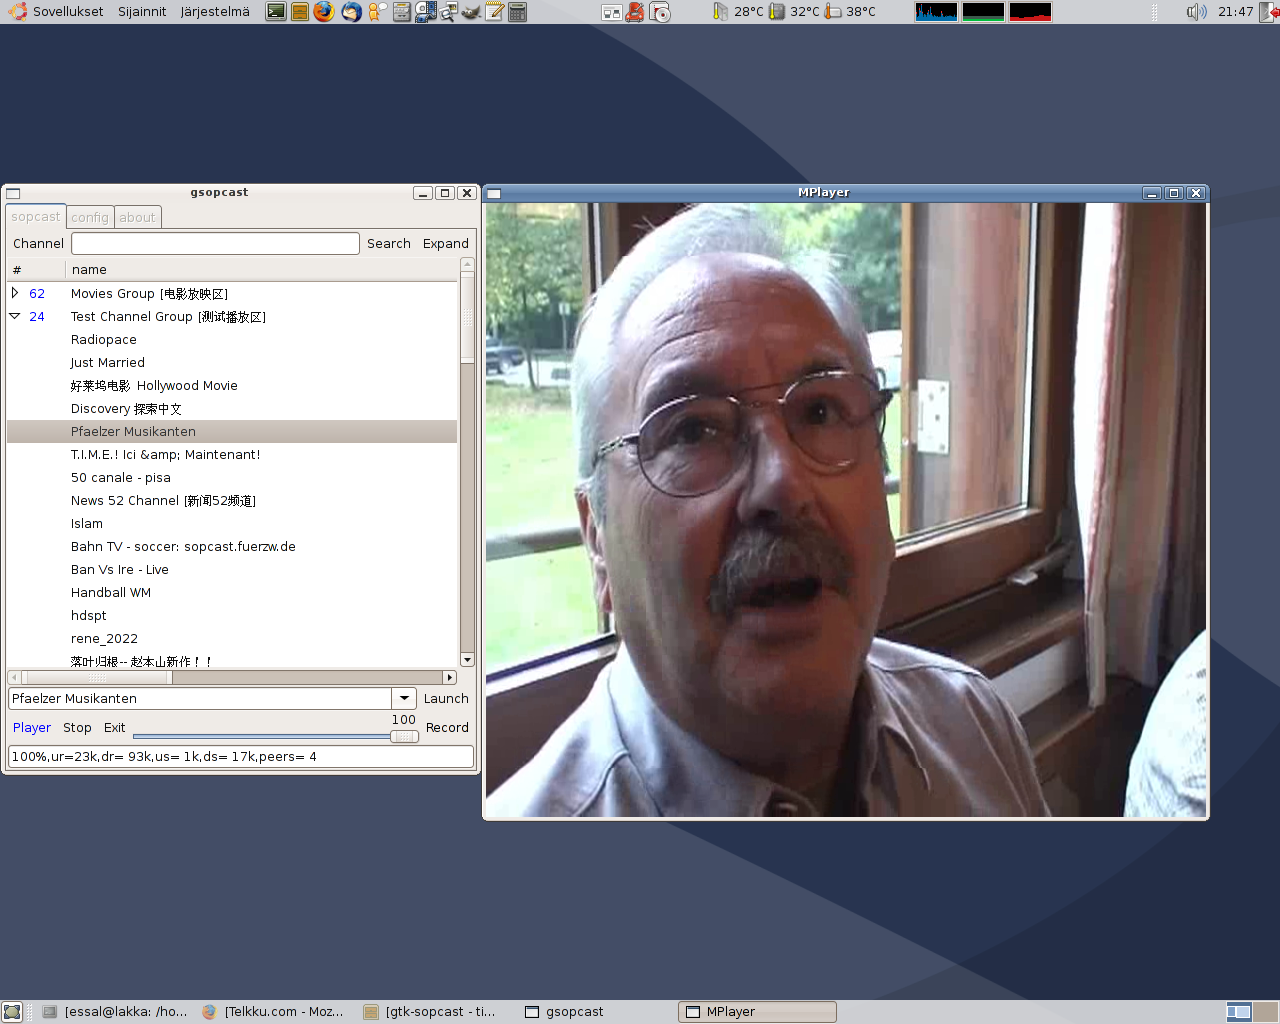Click the MPlayer window menu icon
This screenshot has height=1024, width=1280.
494,193
